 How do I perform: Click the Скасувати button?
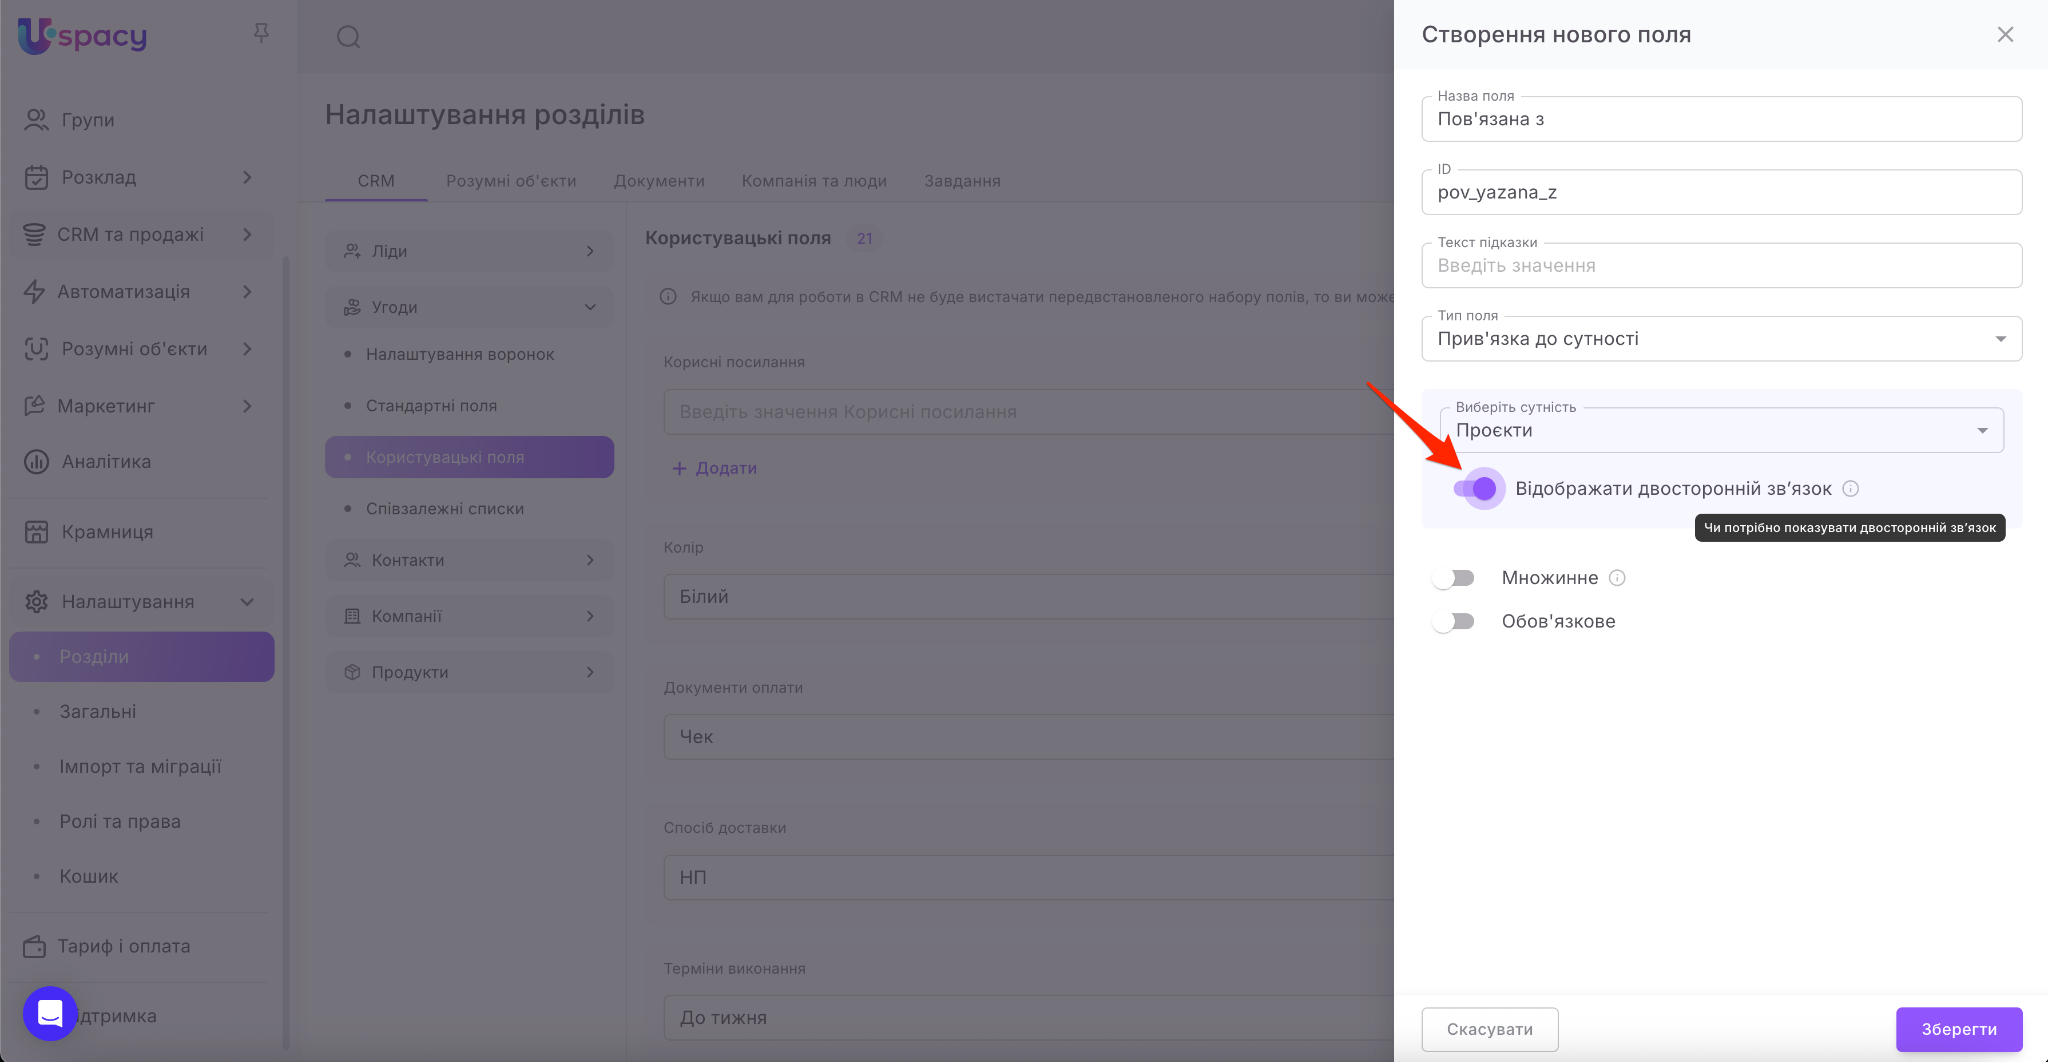[x=1489, y=1029]
